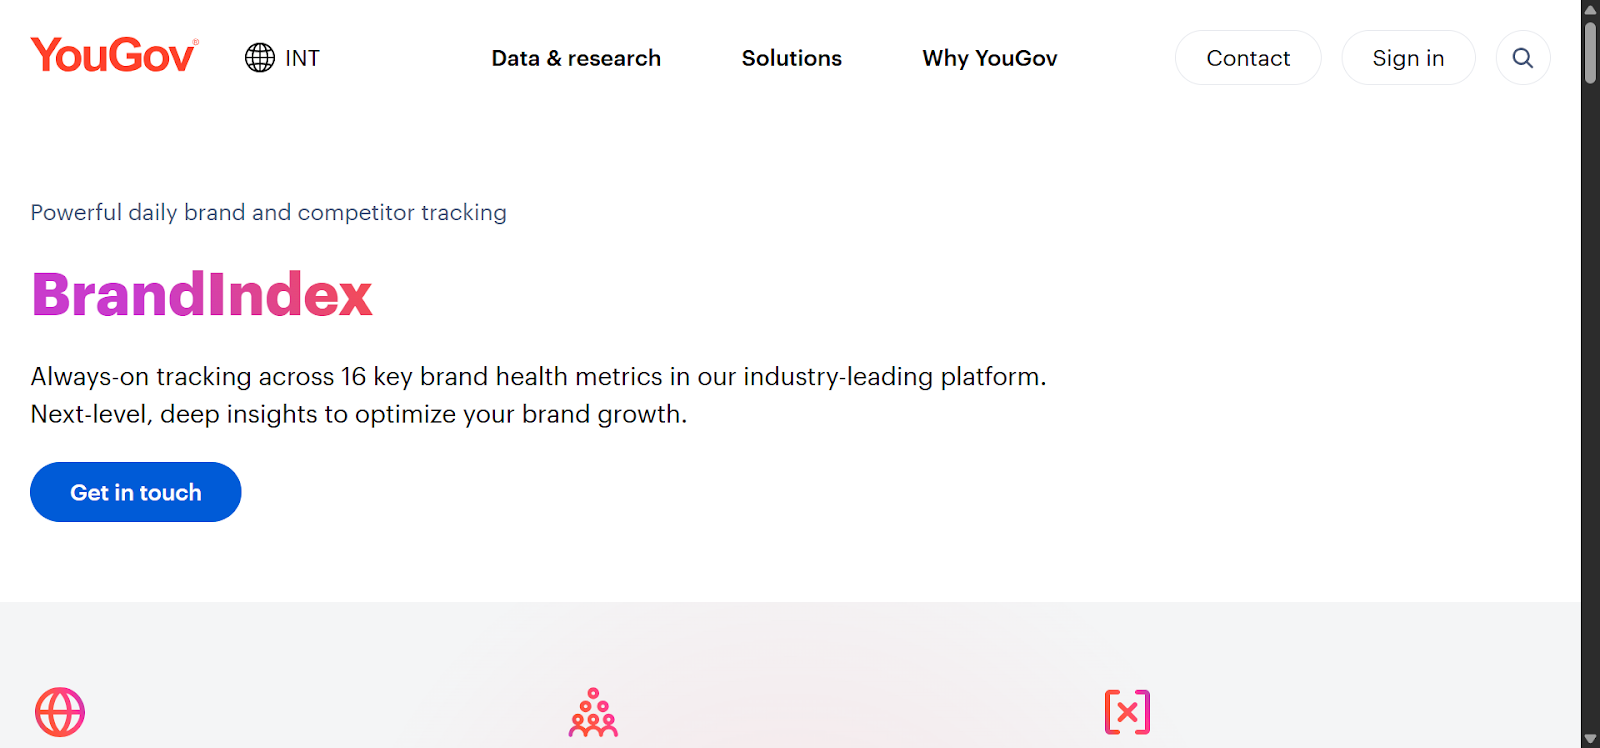The image size is (1600, 748).
Task: Open the Sign in page
Action: (x=1408, y=57)
